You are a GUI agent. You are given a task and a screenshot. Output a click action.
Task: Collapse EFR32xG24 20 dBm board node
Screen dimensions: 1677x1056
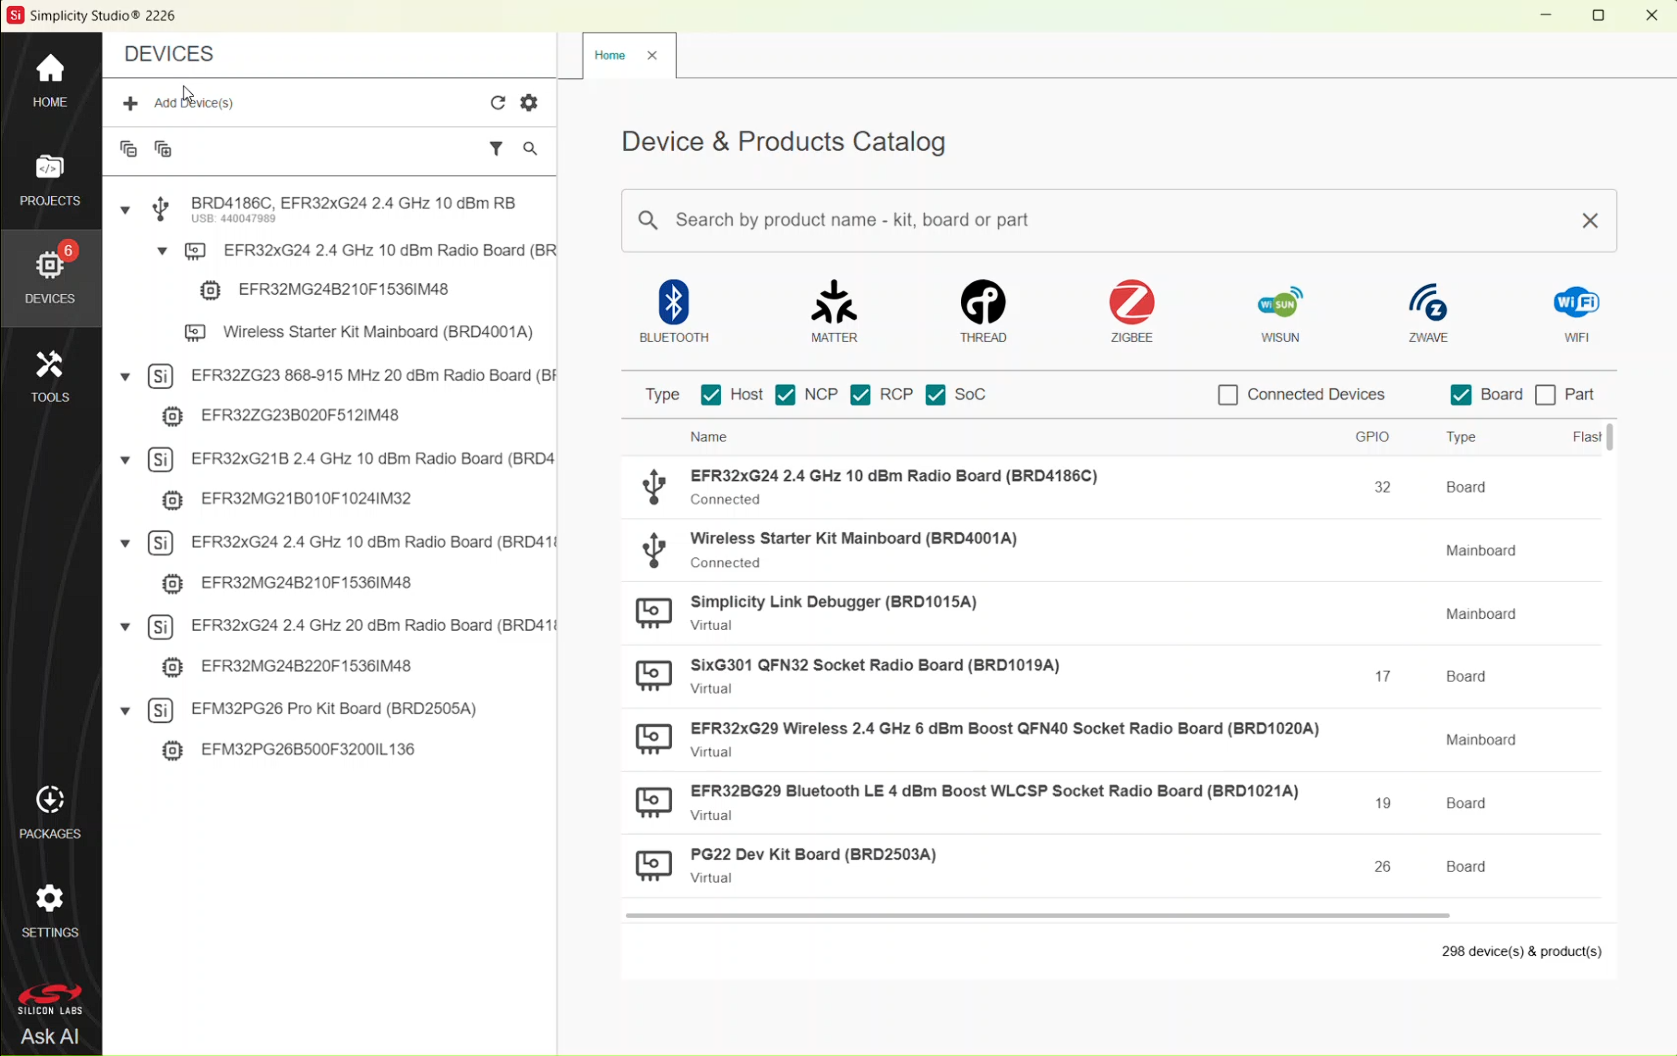125,627
